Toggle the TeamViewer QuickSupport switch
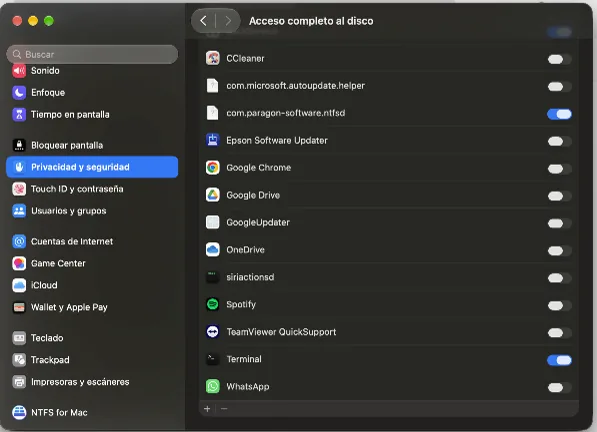The width and height of the screenshot is (597, 432). [x=559, y=333]
